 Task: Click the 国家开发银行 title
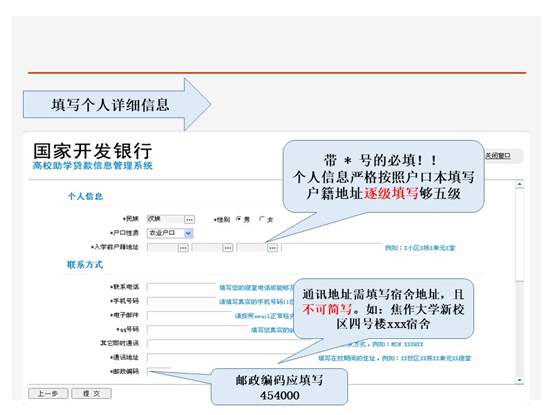[92, 151]
